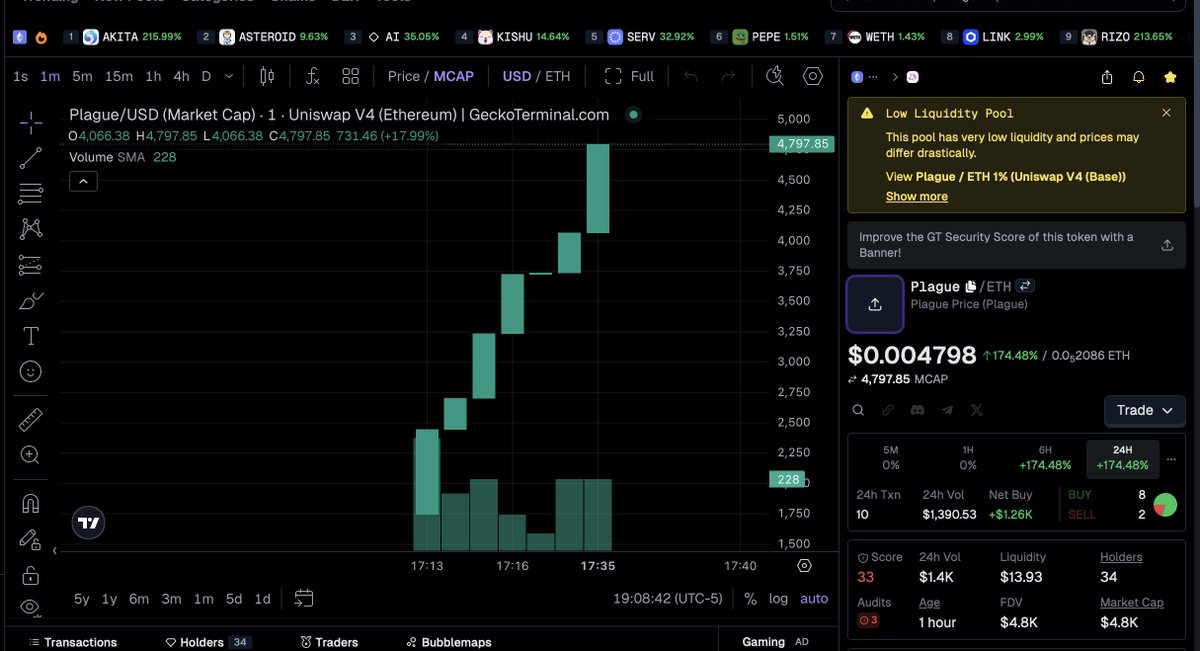Toggle lock all drawing tools
Viewport: 1200px width, 651px height.
click(31, 575)
